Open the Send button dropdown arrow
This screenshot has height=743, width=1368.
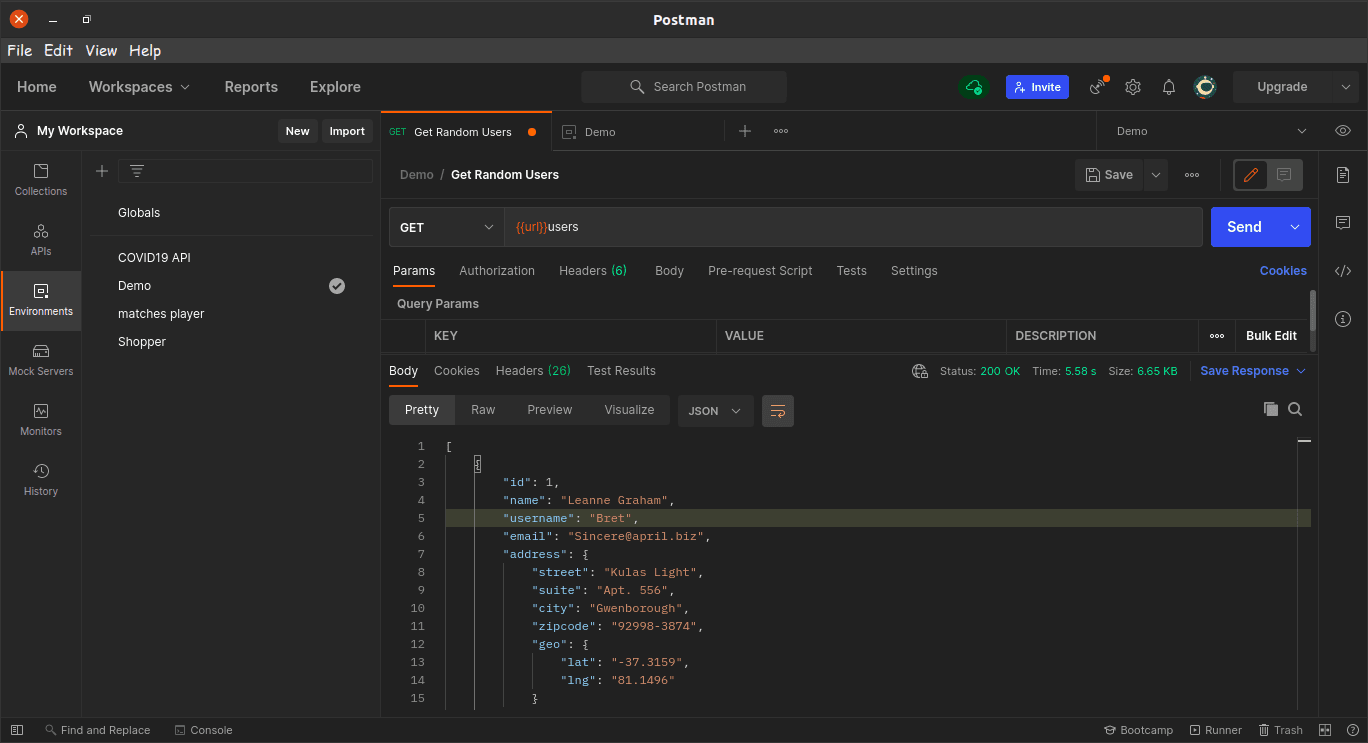pos(1294,227)
